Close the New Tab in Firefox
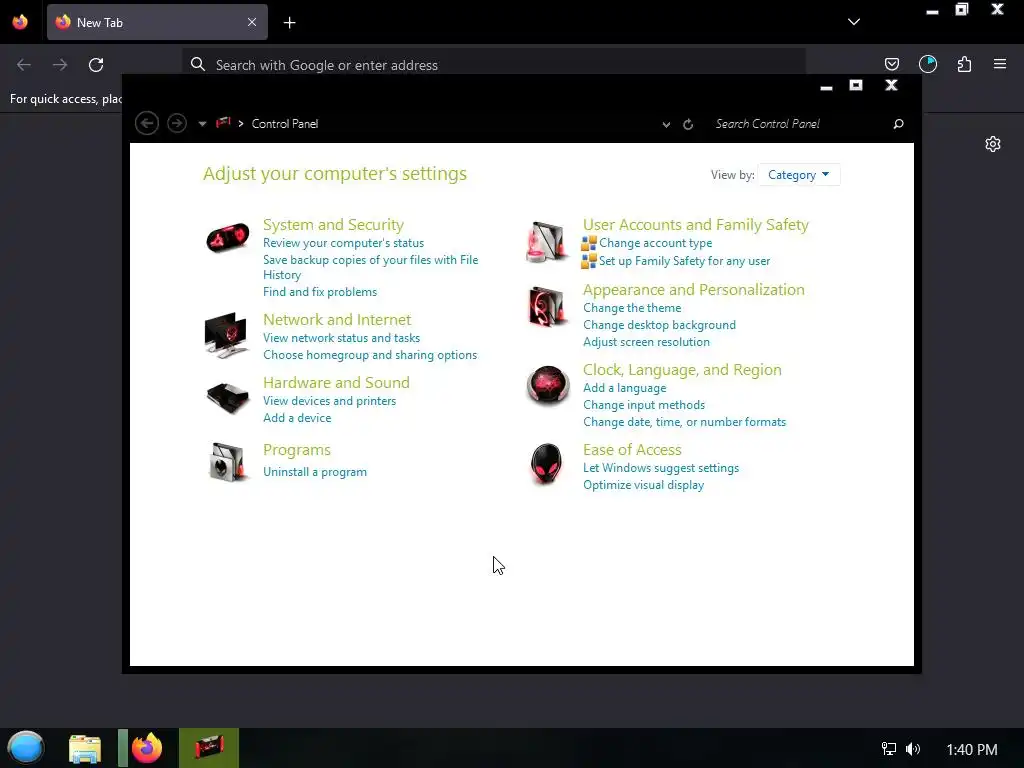The image size is (1024, 768). click(x=252, y=22)
